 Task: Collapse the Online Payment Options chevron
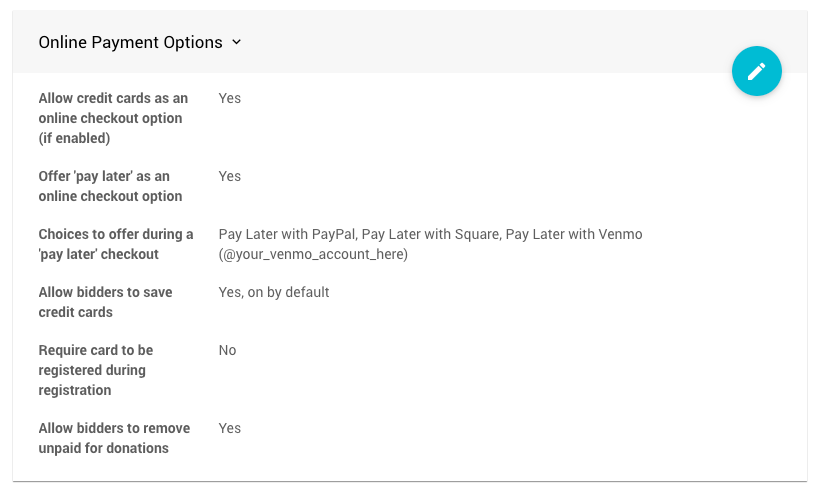[x=237, y=42]
